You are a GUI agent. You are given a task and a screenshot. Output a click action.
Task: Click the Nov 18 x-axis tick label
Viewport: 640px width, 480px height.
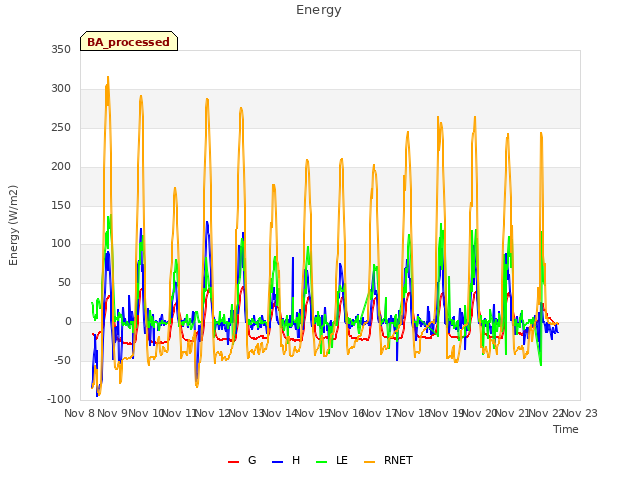point(413,413)
